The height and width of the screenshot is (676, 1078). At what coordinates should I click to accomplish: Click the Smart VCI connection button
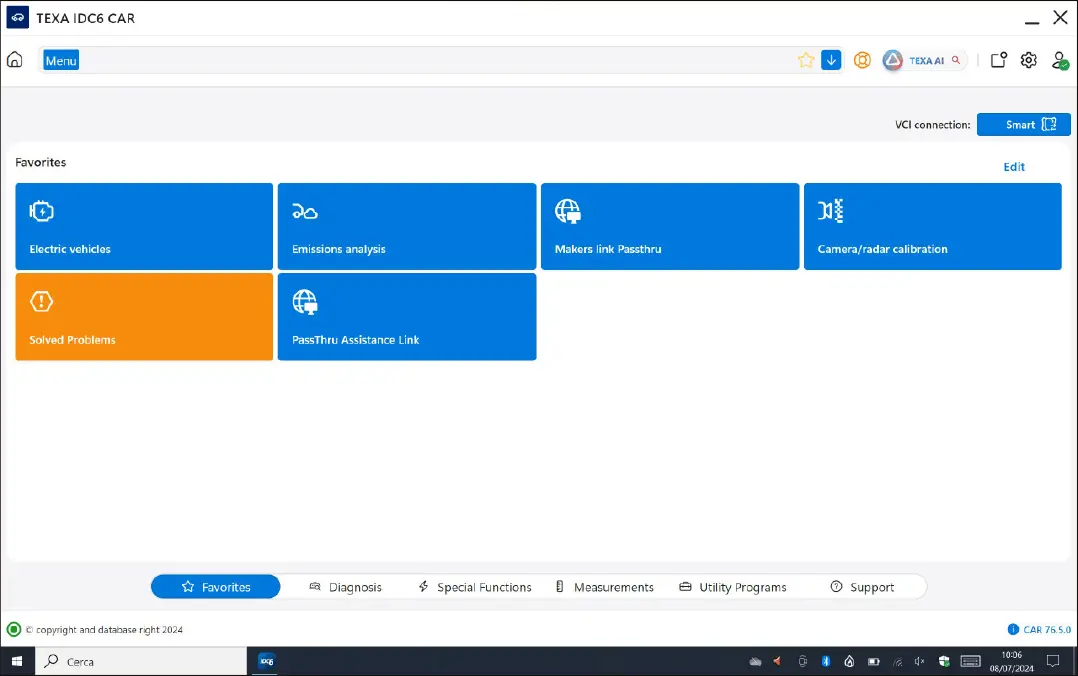tap(1023, 125)
